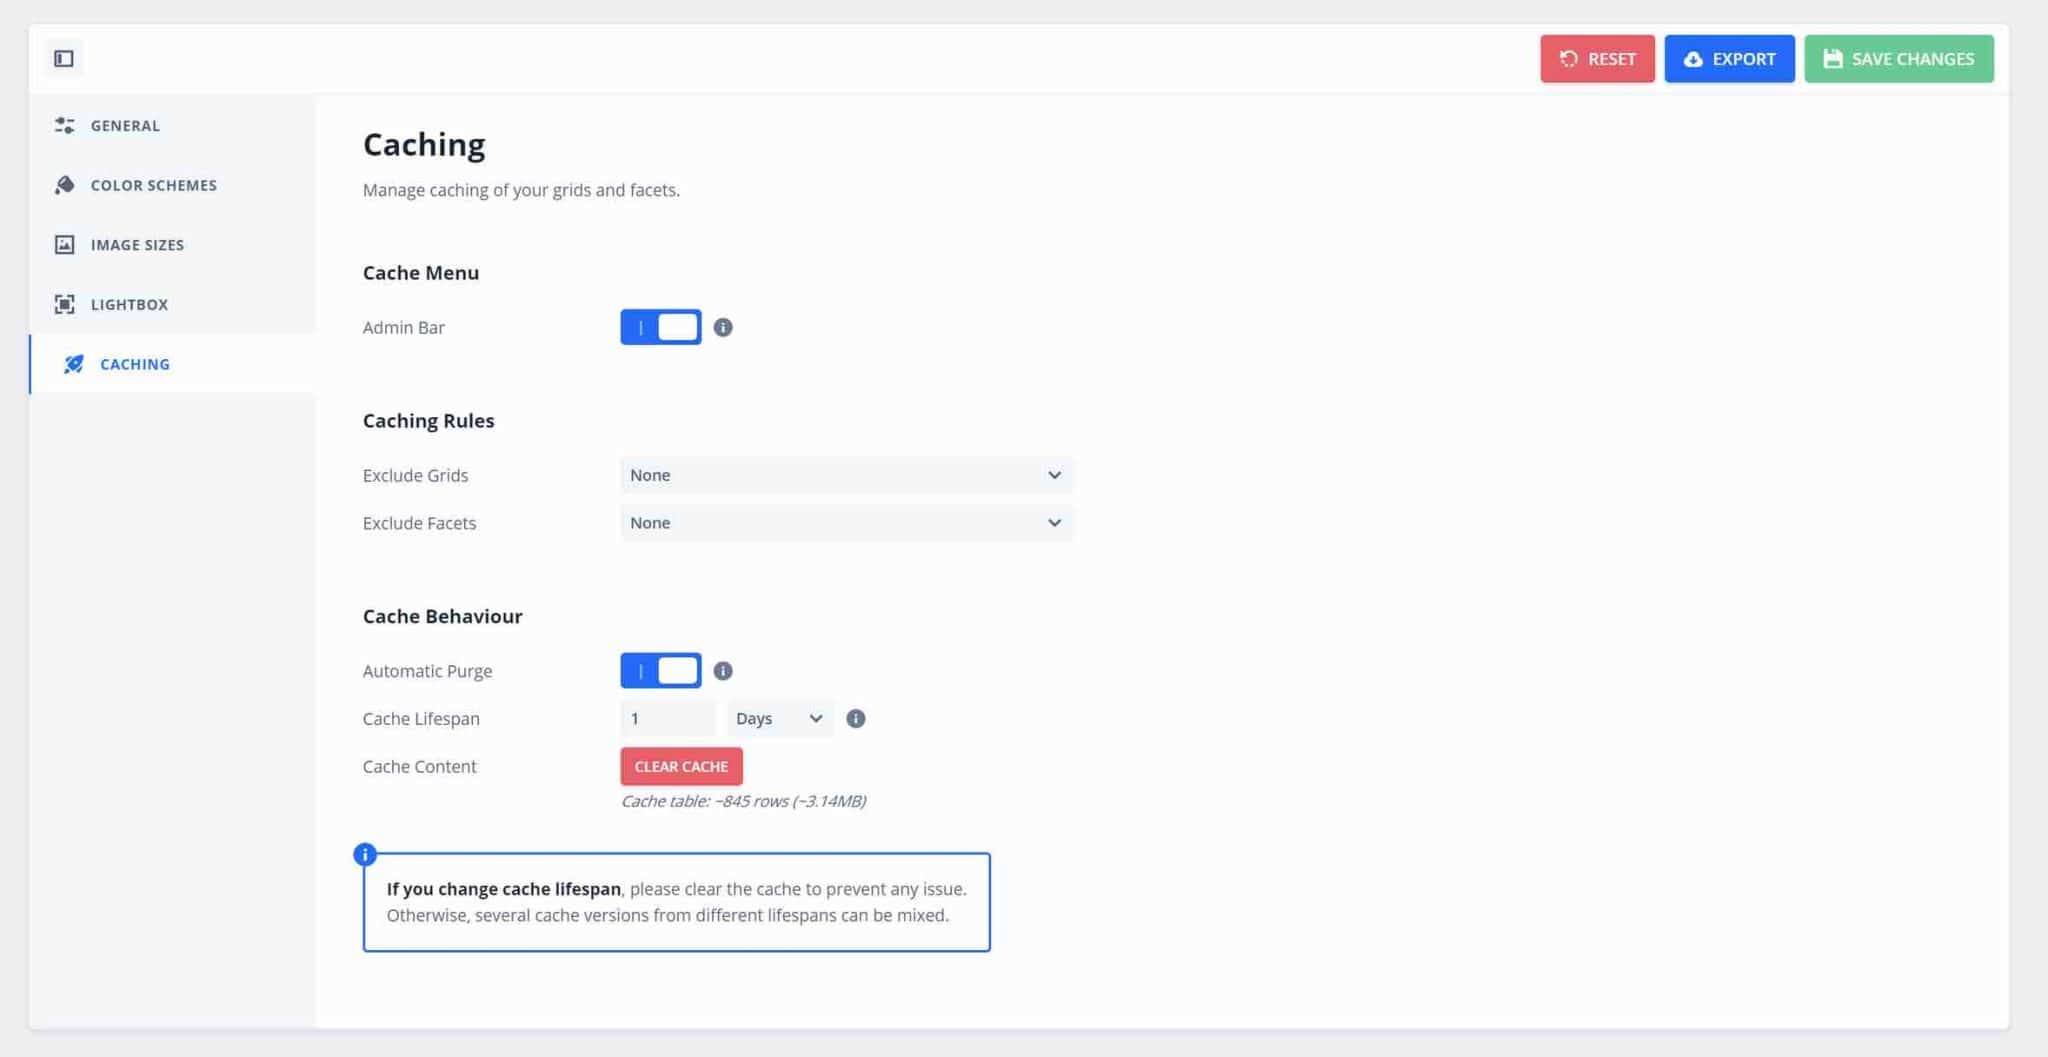Click the Lightbox frame icon
The image size is (2048, 1057).
coord(65,304)
